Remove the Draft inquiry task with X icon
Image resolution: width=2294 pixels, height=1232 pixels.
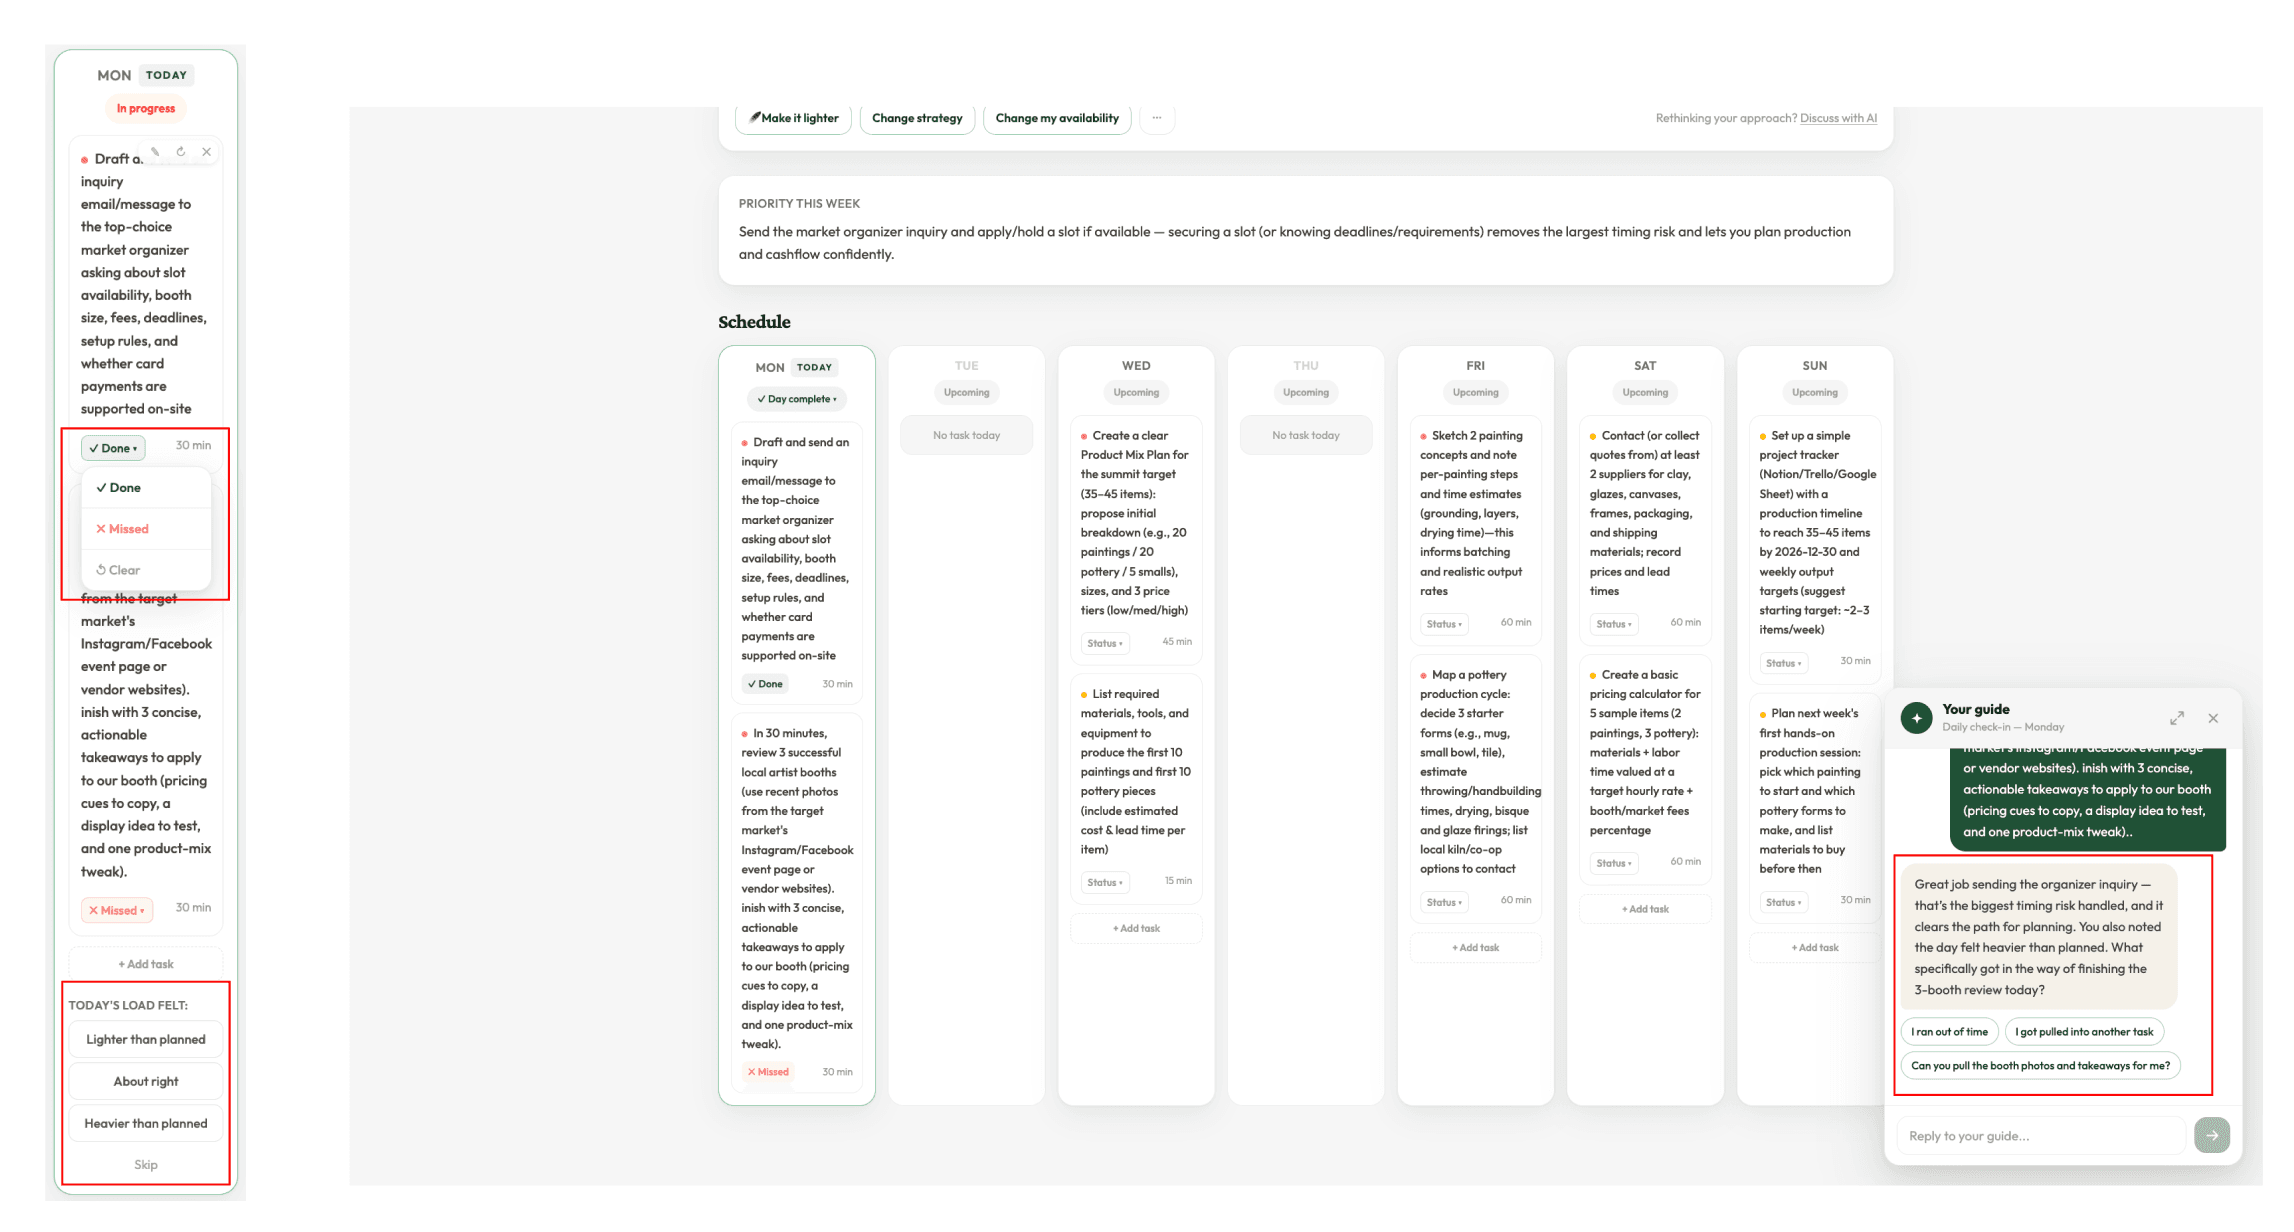207,152
